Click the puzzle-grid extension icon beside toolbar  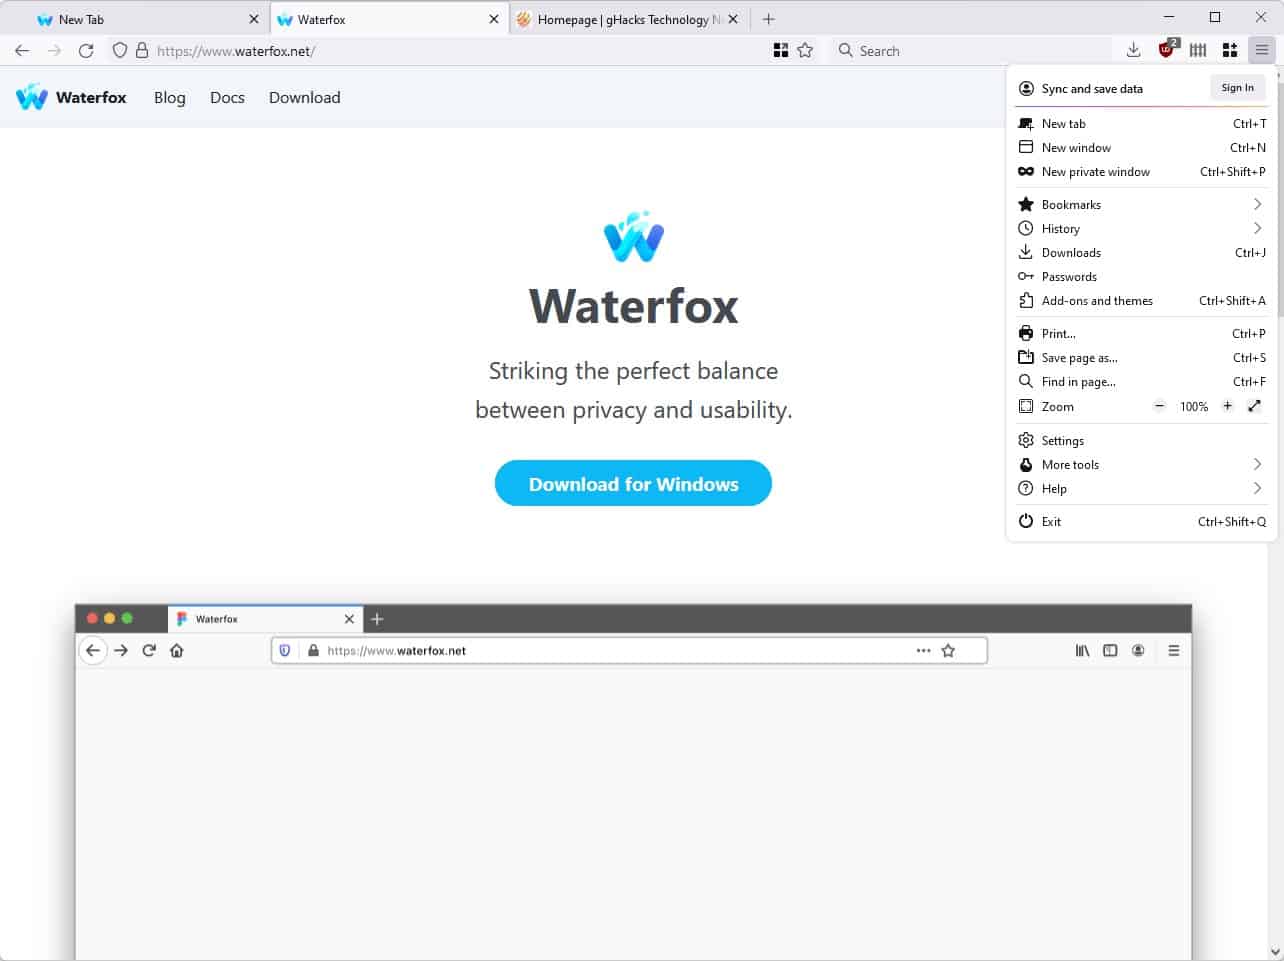1228,49
